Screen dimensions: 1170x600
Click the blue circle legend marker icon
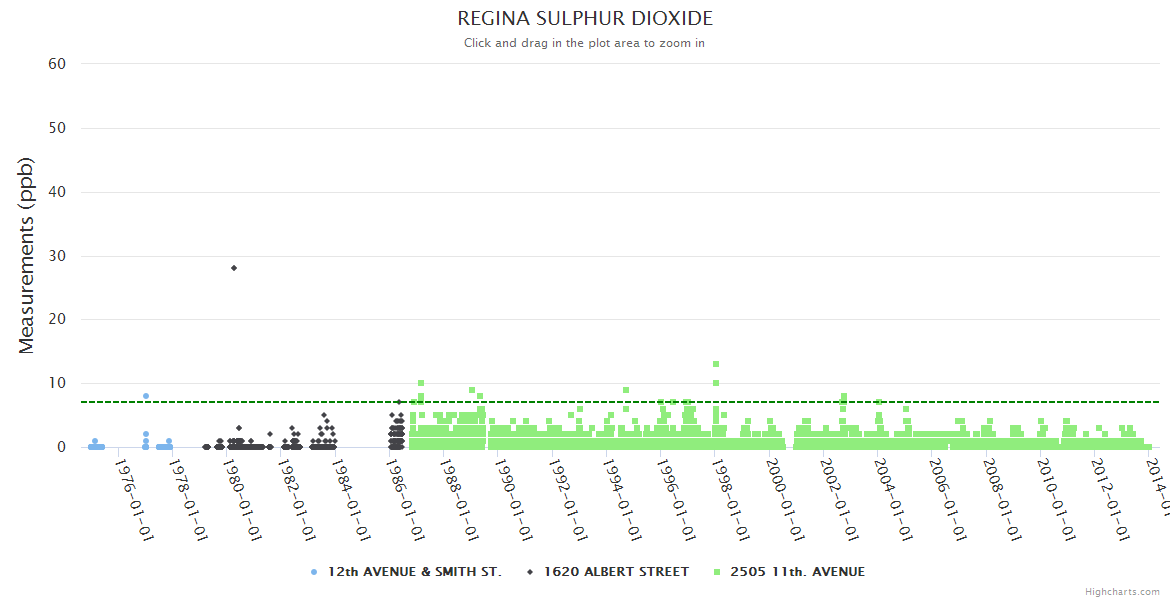click(314, 572)
